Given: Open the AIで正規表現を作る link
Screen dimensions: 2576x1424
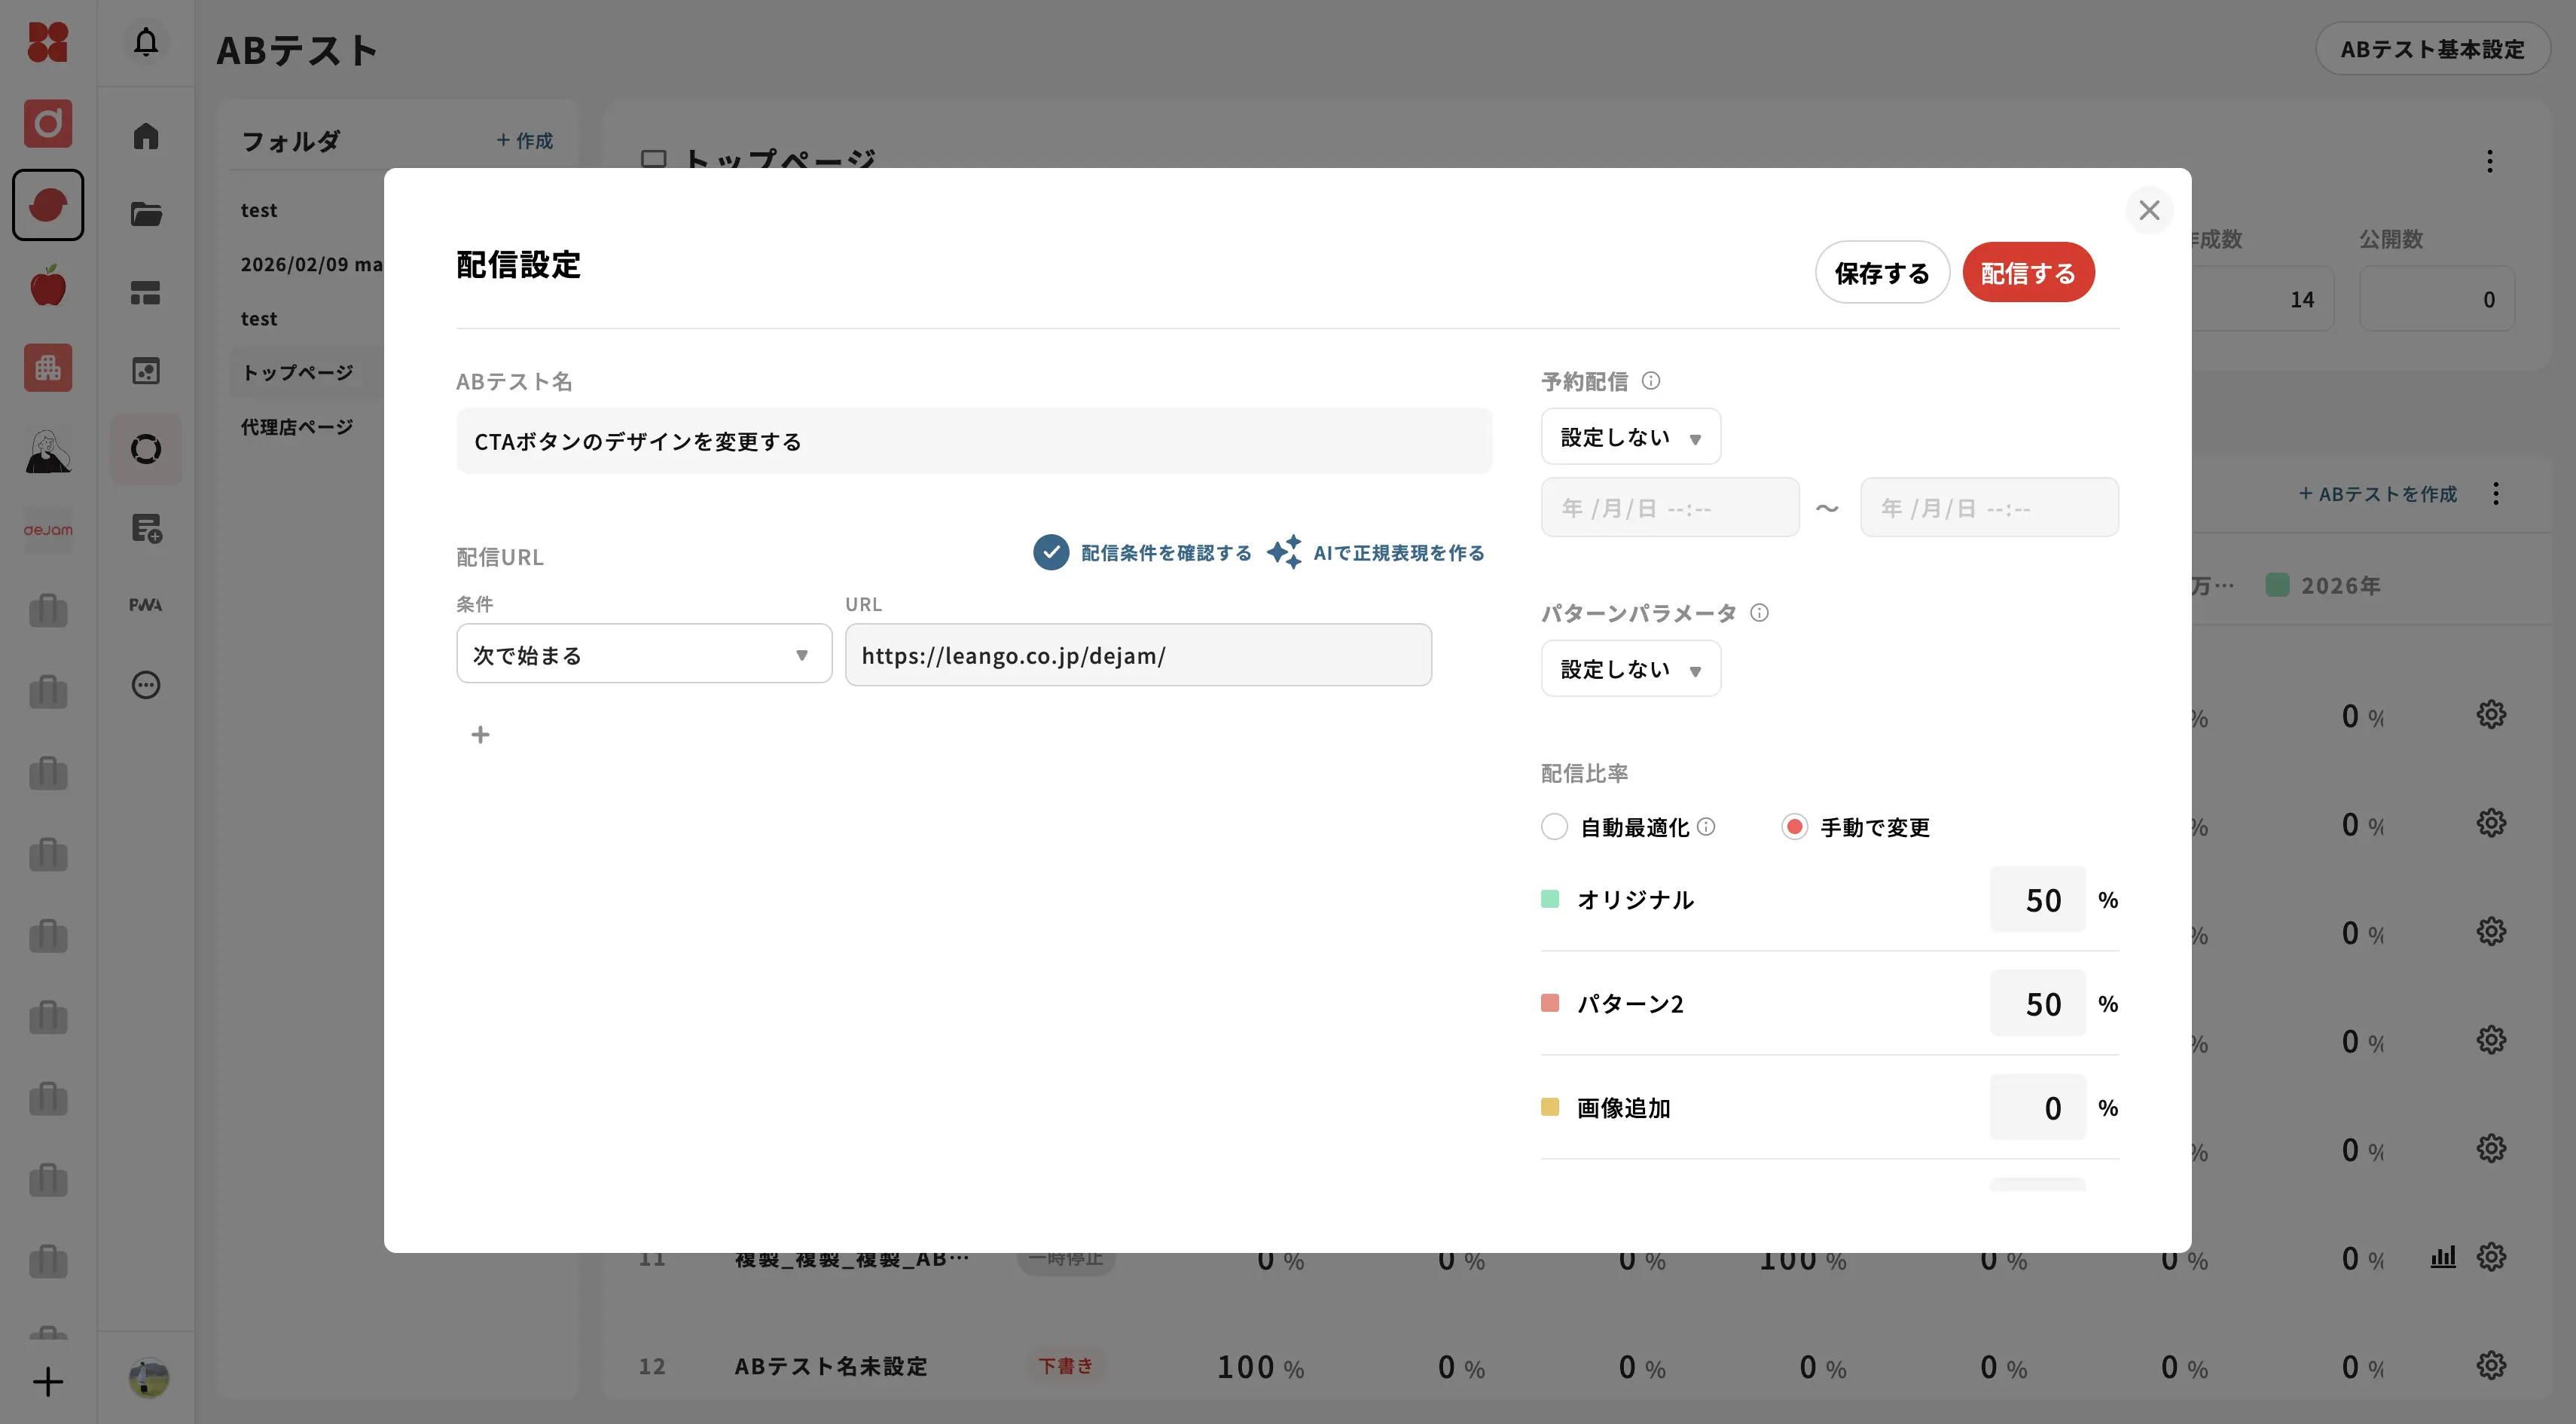Looking at the screenshot, I should pyautogui.click(x=1399, y=553).
